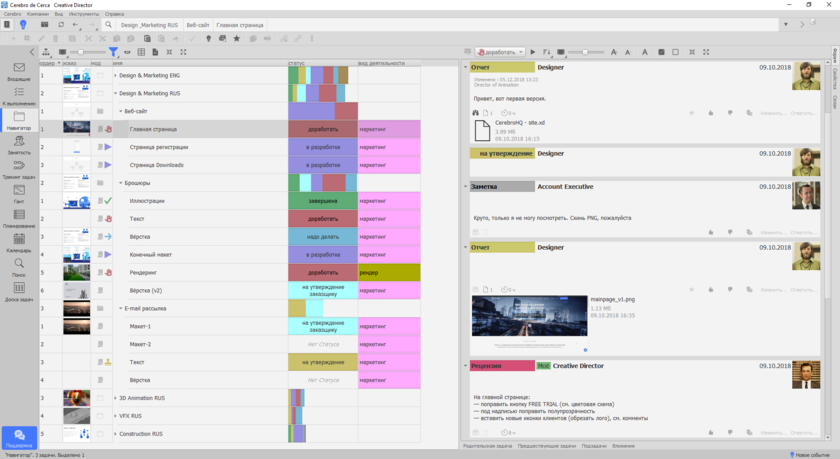The image size is (840, 459).
Task: Expand the Design & Marketing ENG project
Action: coord(115,76)
